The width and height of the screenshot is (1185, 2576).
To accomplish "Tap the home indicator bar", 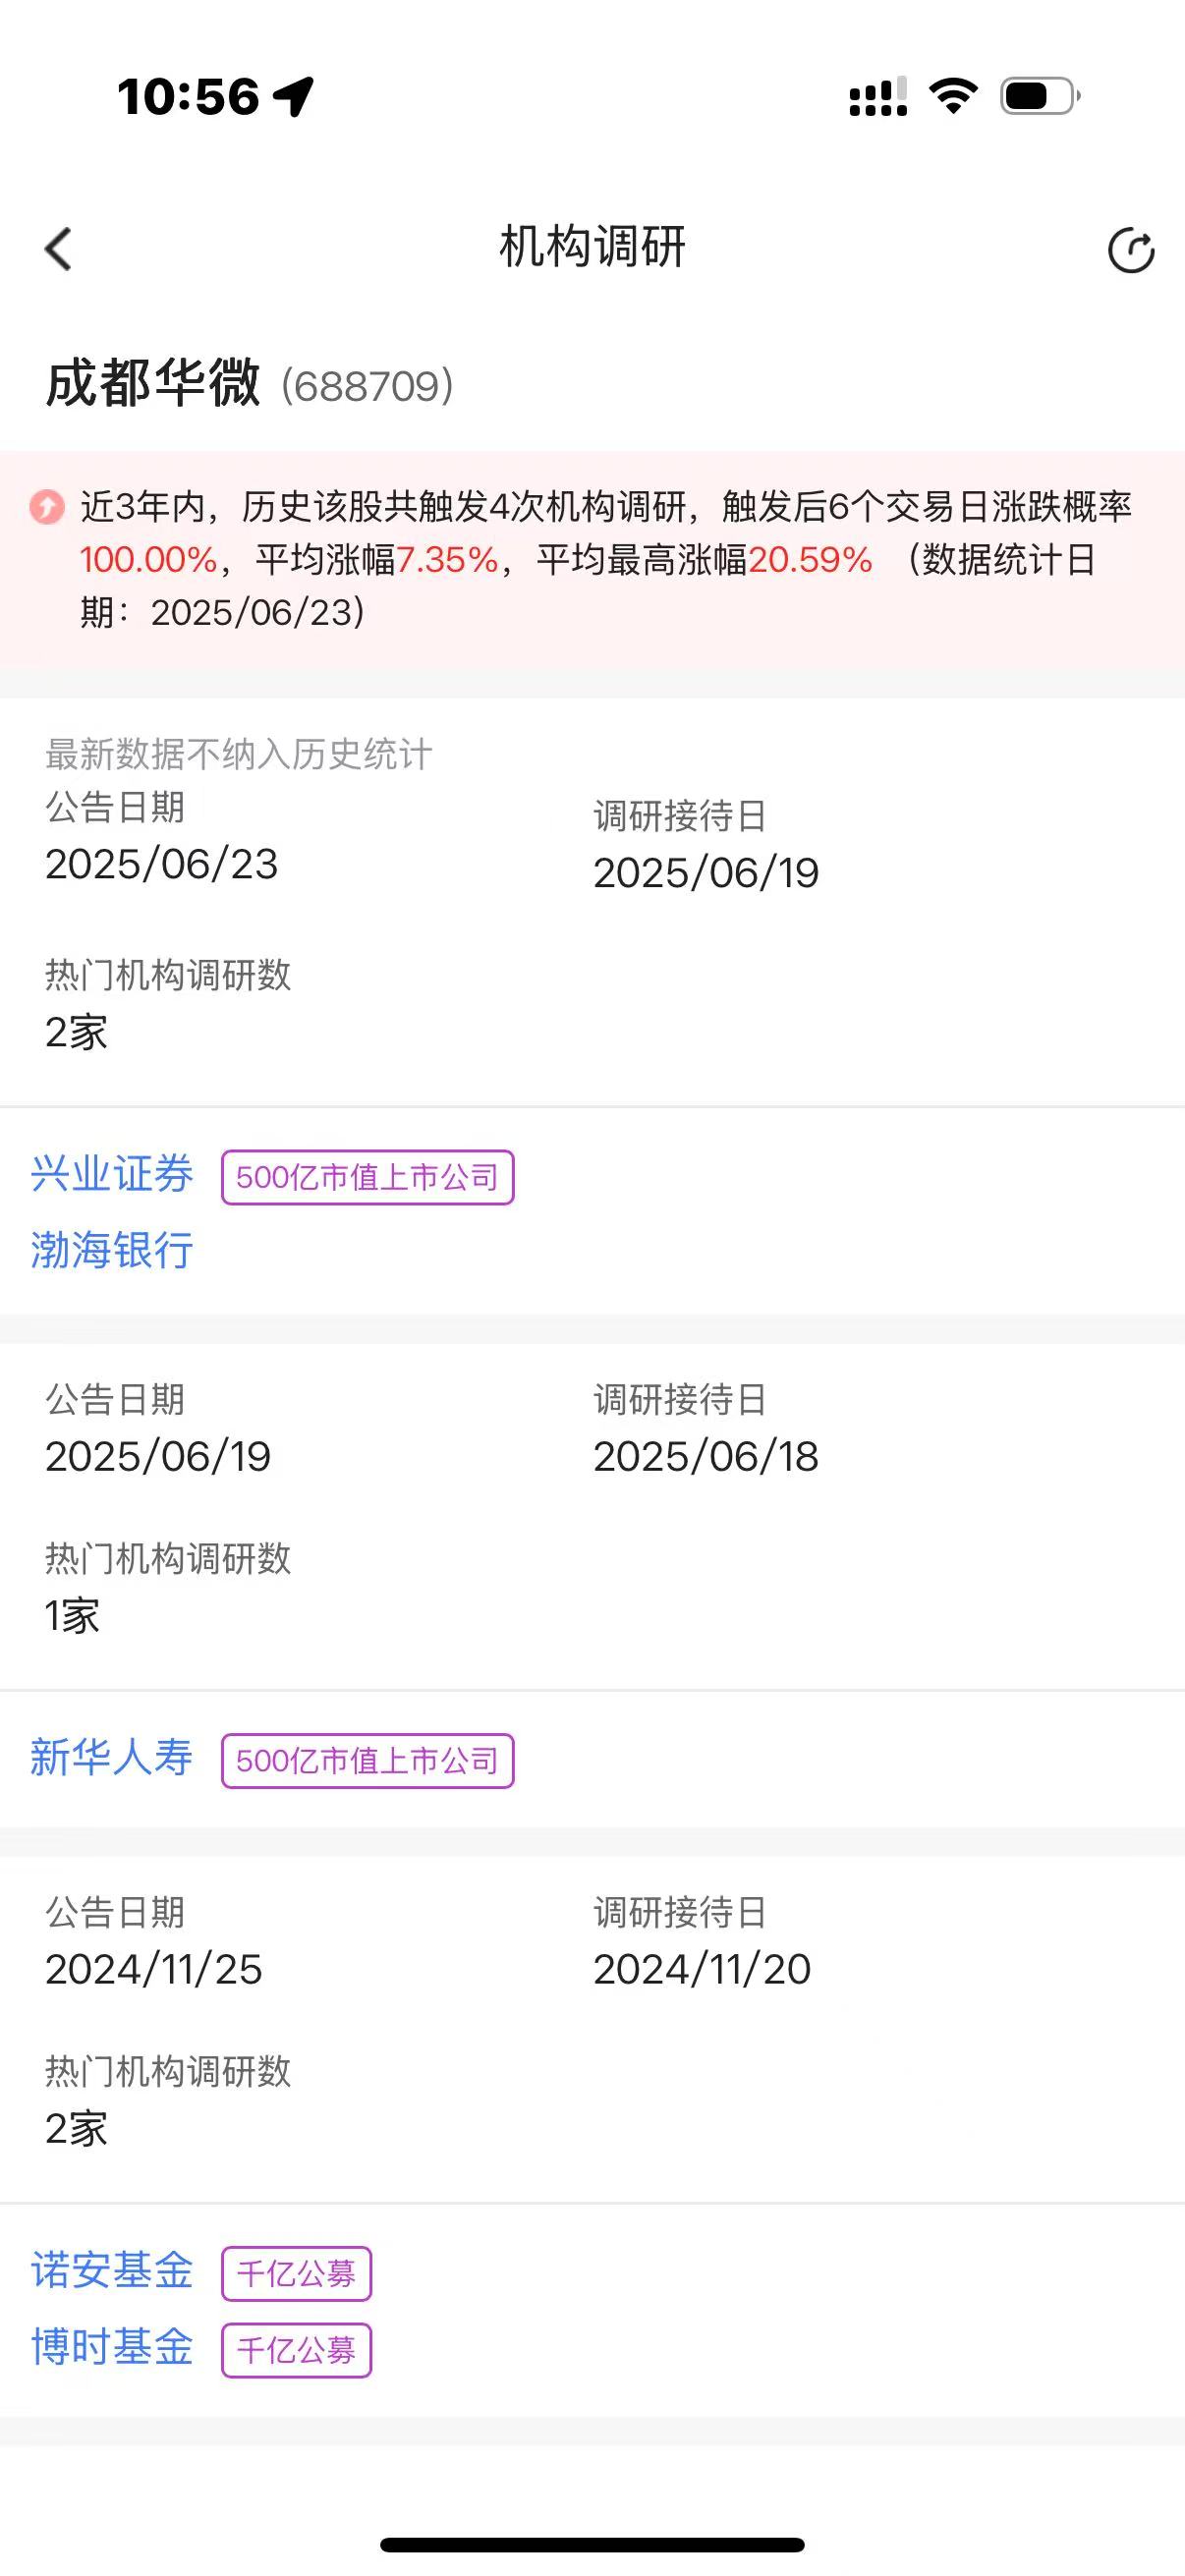I will click(592, 2545).
